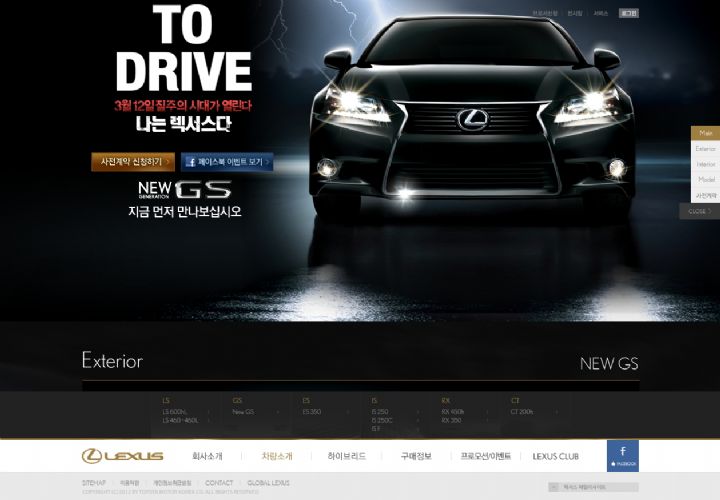Select the 차량소개 menu item
This screenshot has height=500, width=720.
click(277, 456)
